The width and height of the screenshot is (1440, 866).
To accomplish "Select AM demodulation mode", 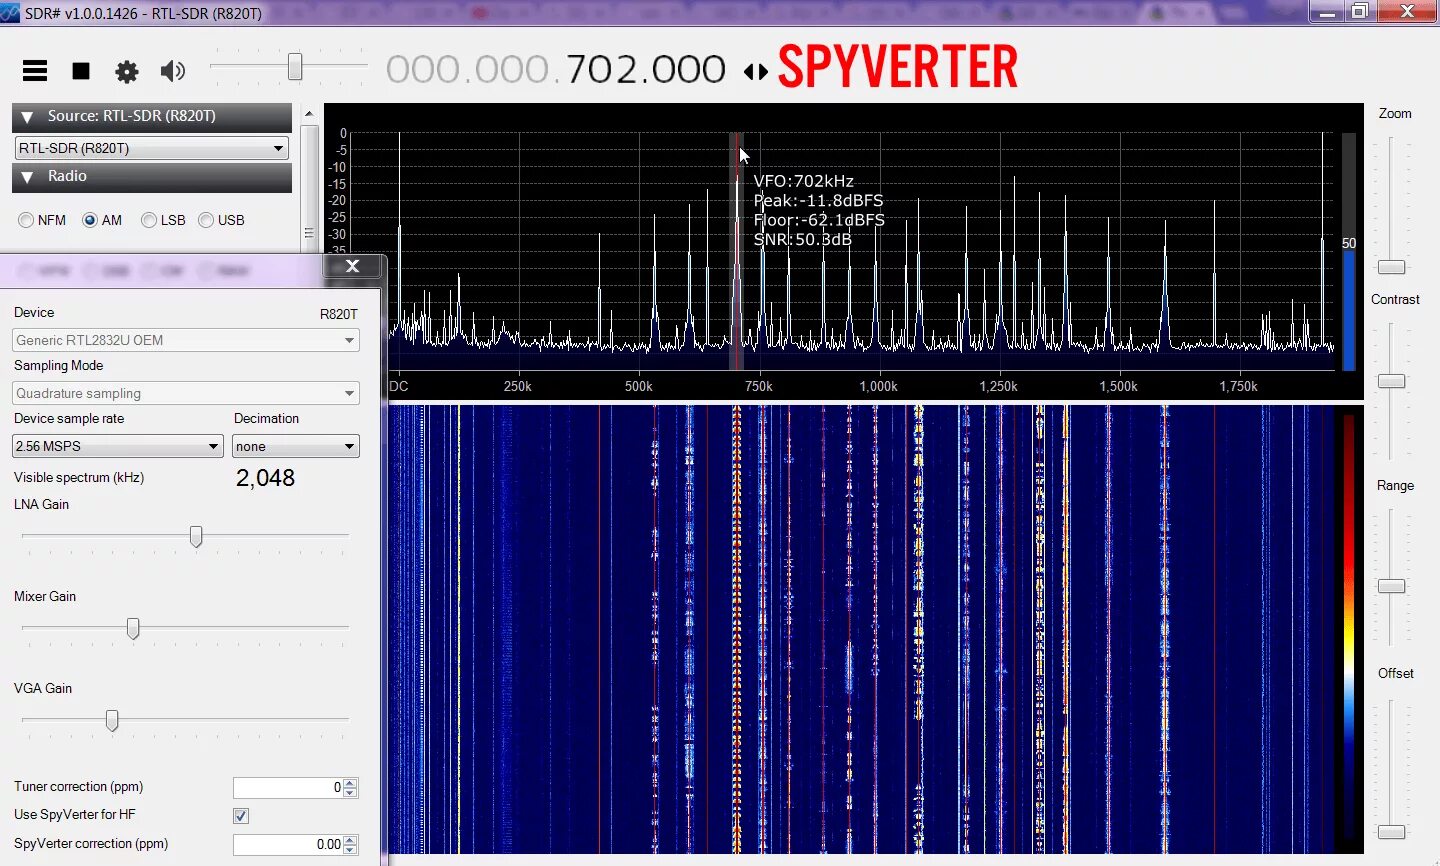I will 90,220.
